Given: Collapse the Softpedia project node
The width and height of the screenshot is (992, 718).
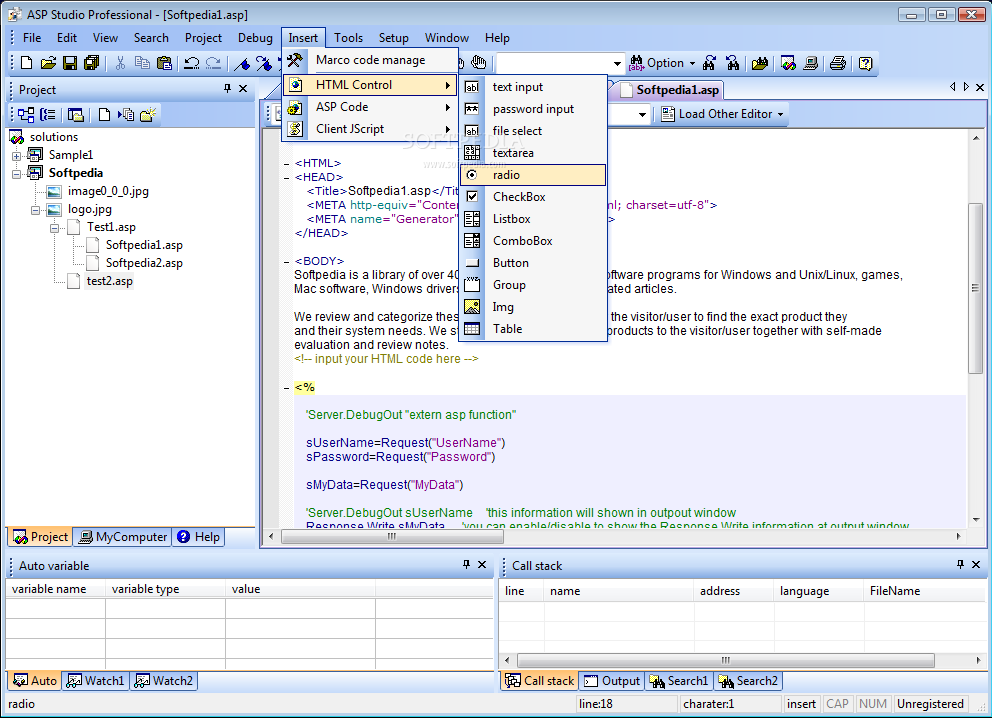Looking at the screenshot, I should click(x=16, y=174).
